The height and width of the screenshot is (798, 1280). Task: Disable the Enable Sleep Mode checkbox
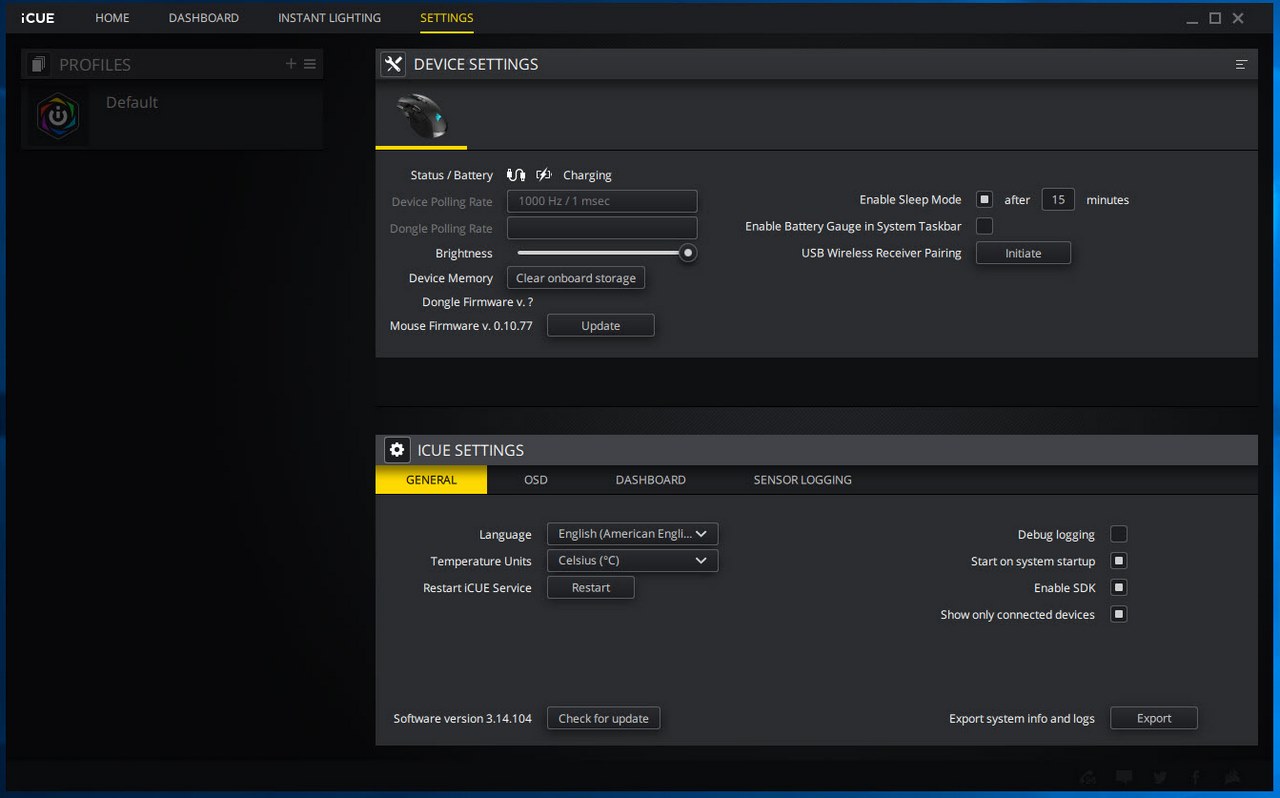click(984, 199)
